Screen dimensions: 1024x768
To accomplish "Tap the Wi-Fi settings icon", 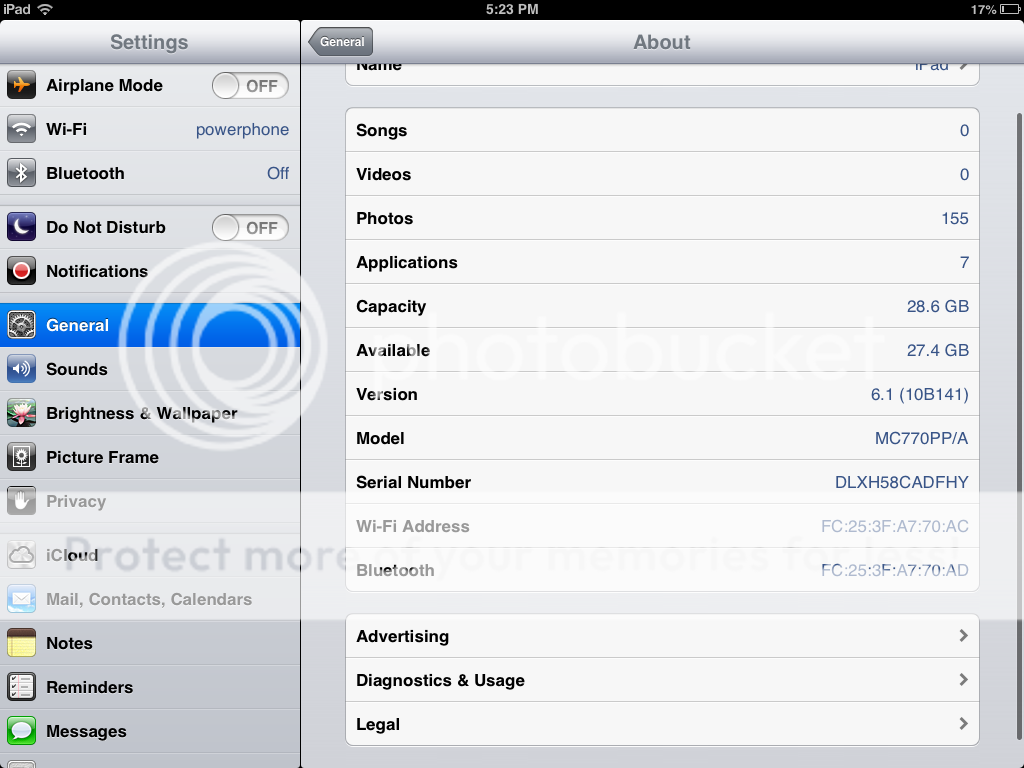I will click(21, 129).
